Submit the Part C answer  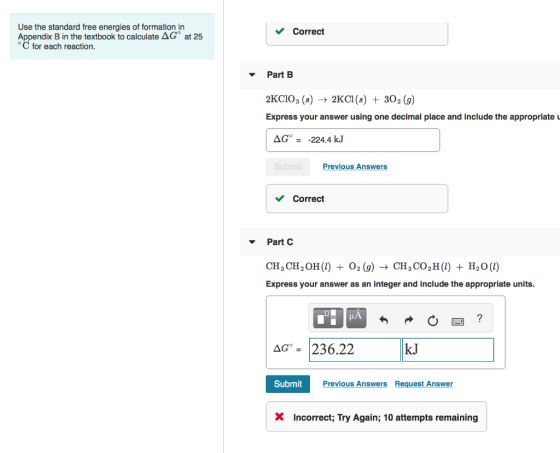pyautogui.click(x=288, y=384)
